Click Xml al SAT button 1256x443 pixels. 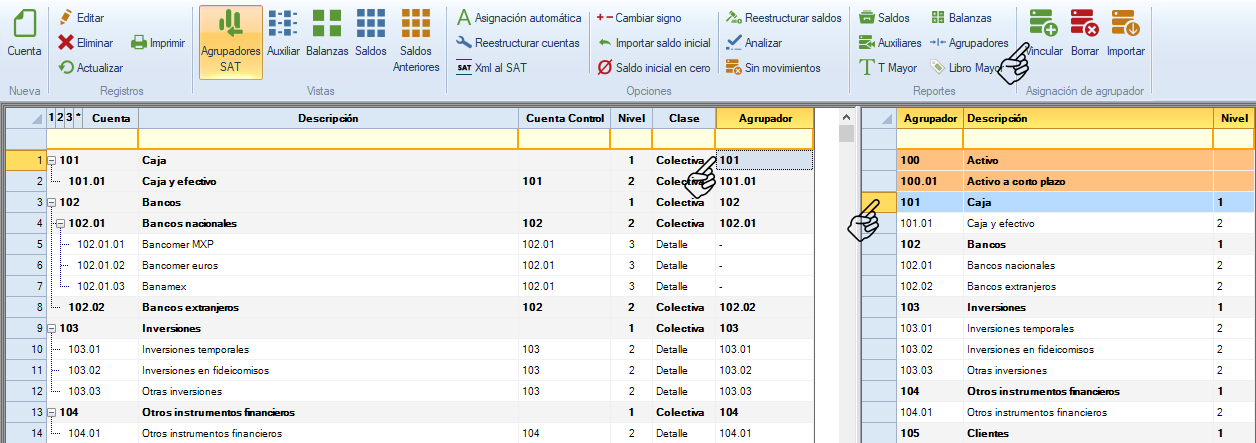tap(492, 68)
